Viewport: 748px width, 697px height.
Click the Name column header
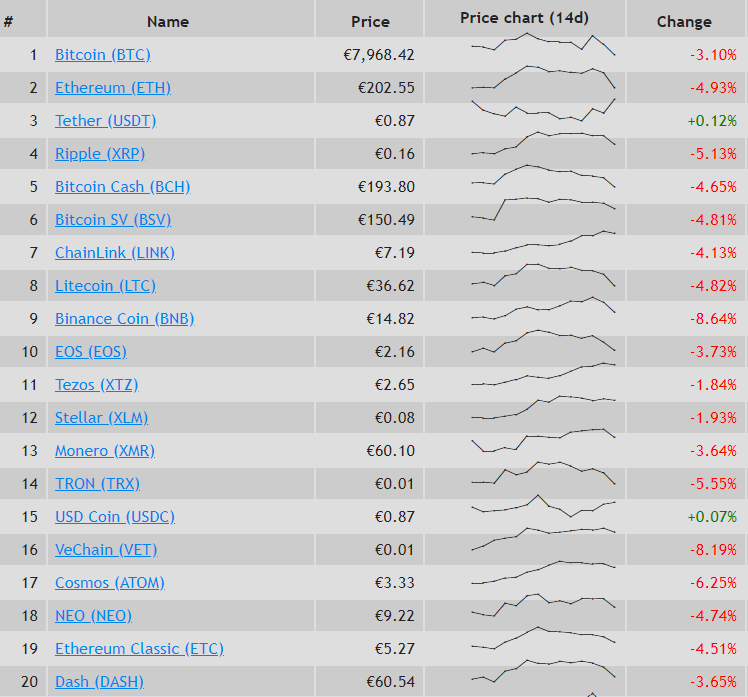pos(168,22)
